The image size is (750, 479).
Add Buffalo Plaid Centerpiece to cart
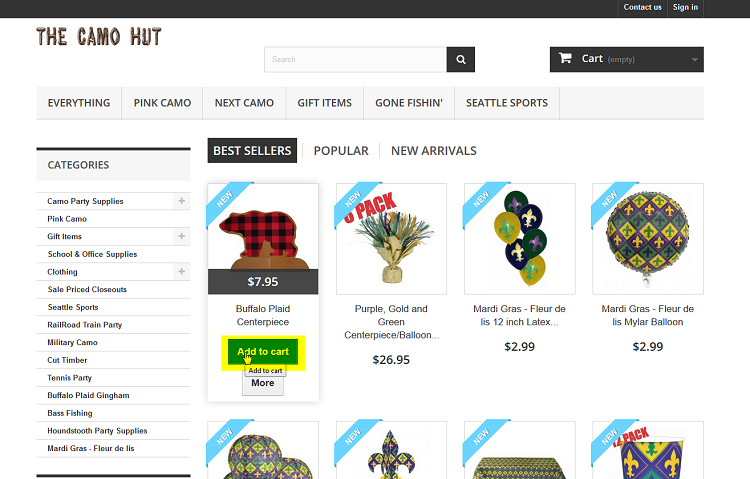point(263,352)
